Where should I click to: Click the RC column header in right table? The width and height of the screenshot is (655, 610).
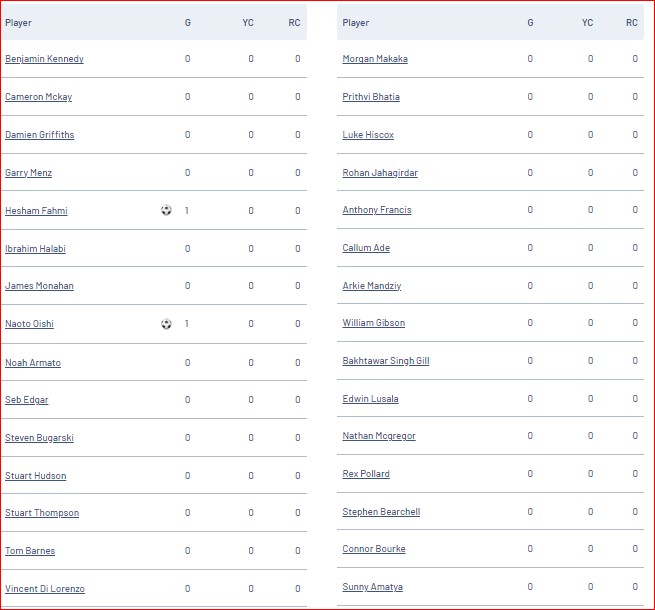point(632,23)
